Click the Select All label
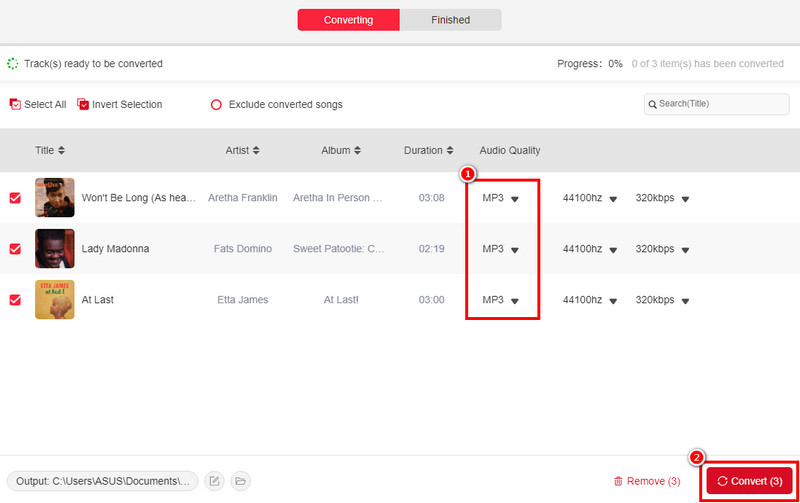The image size is (800, 503). coord(45,104)
